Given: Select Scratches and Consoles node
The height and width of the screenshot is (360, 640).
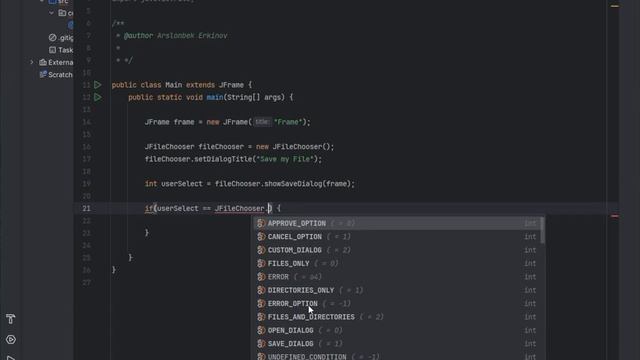Looking at the screenshot, I should click(x=56, y=75).
